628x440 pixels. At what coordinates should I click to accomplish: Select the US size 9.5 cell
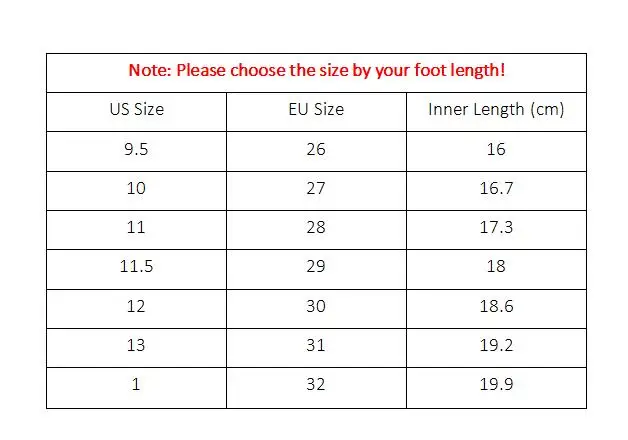coord(136,150)
